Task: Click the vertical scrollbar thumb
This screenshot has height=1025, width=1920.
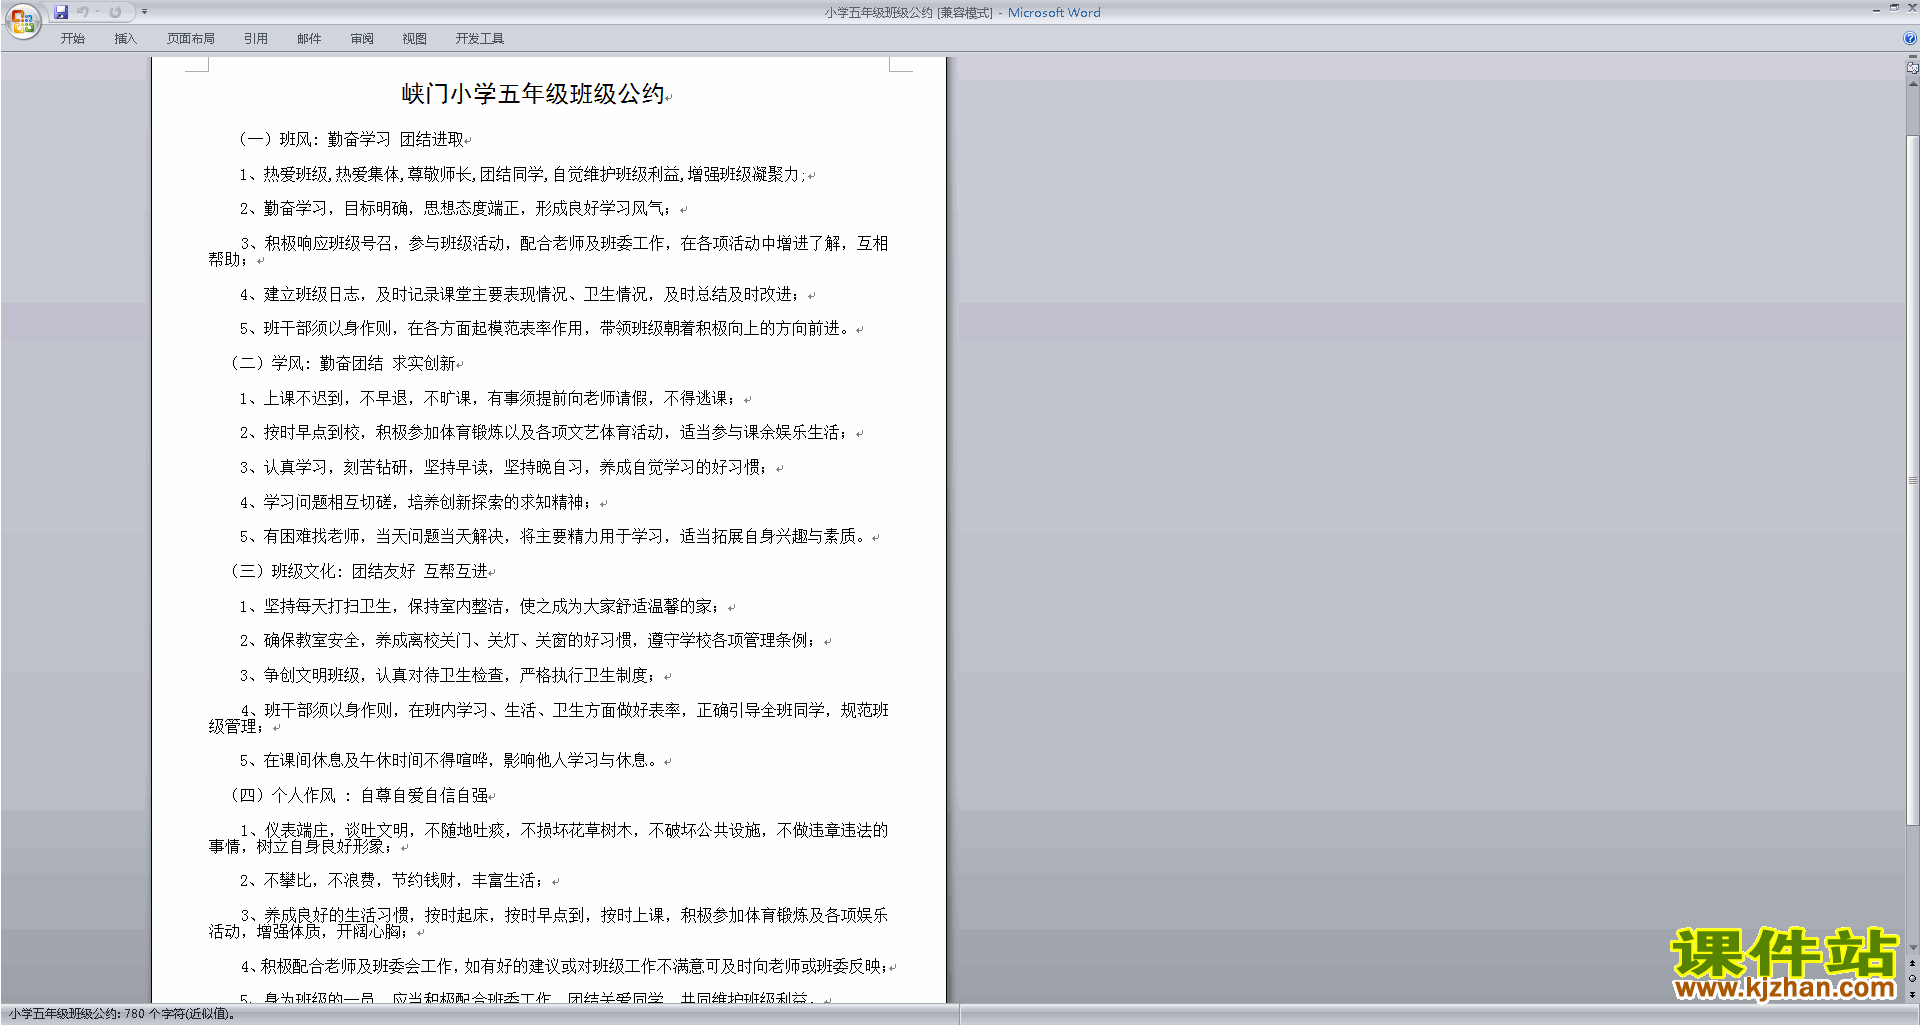Action: (x=1912, y=480)
